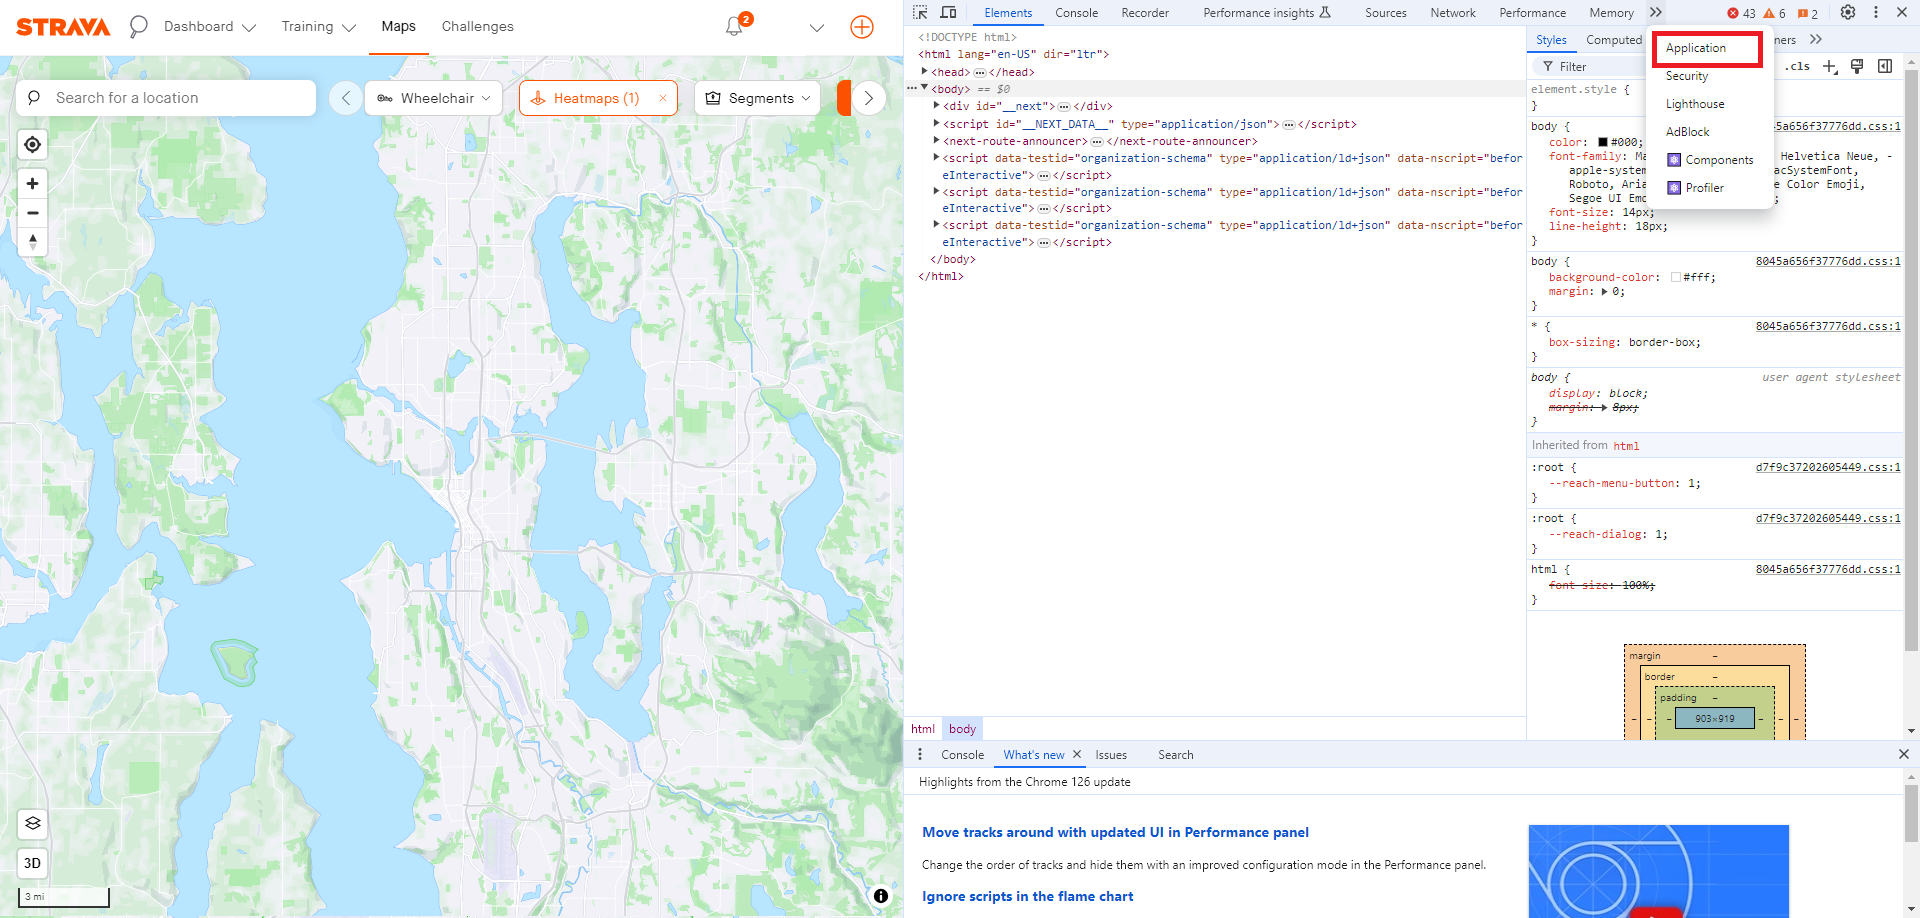Image resolution: width=1920 pixels, height=918 pixels.
Task: Open the Training dropdown menu
Action: click(319, 27)
